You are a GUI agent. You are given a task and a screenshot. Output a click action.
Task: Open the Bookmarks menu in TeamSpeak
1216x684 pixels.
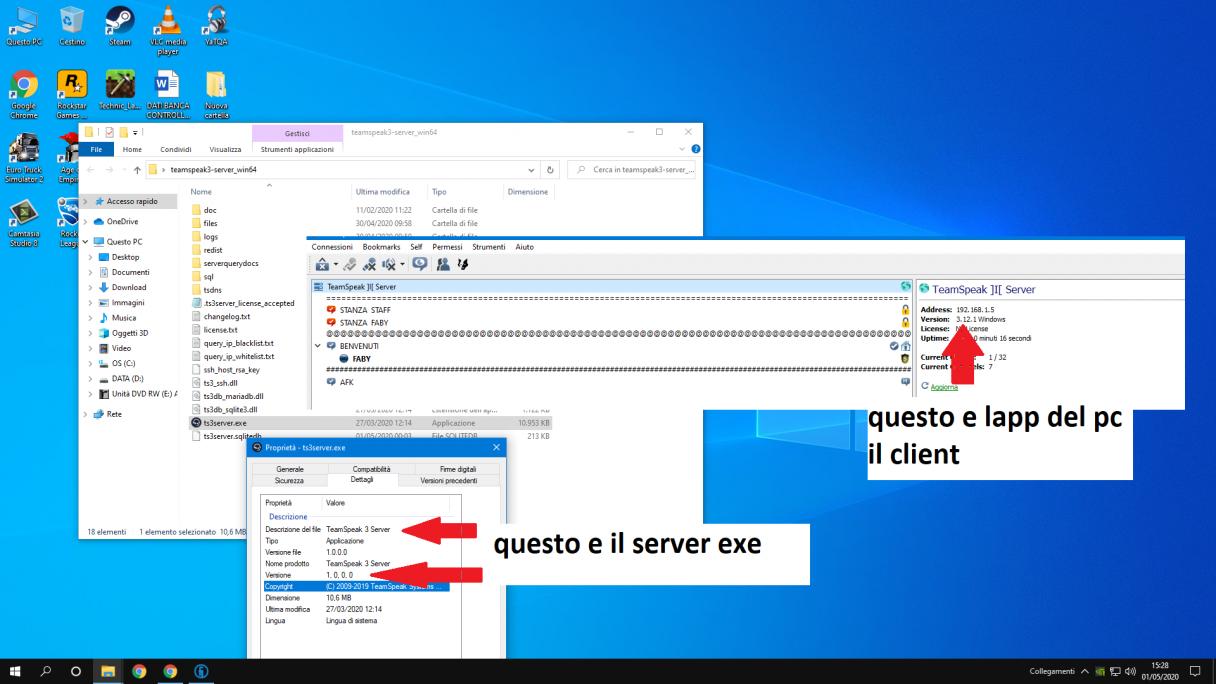(381, 246)
